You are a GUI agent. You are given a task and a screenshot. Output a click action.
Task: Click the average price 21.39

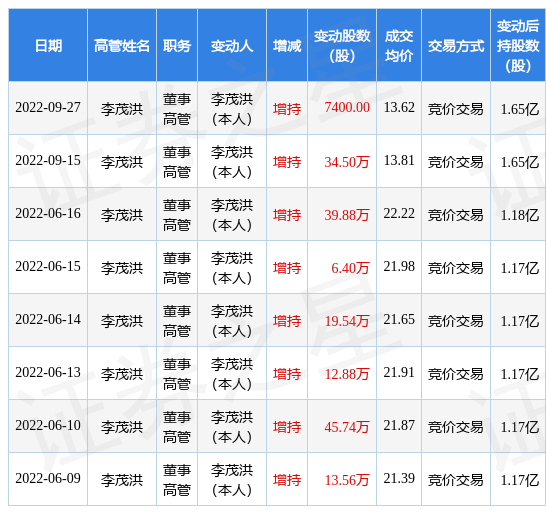399,478
